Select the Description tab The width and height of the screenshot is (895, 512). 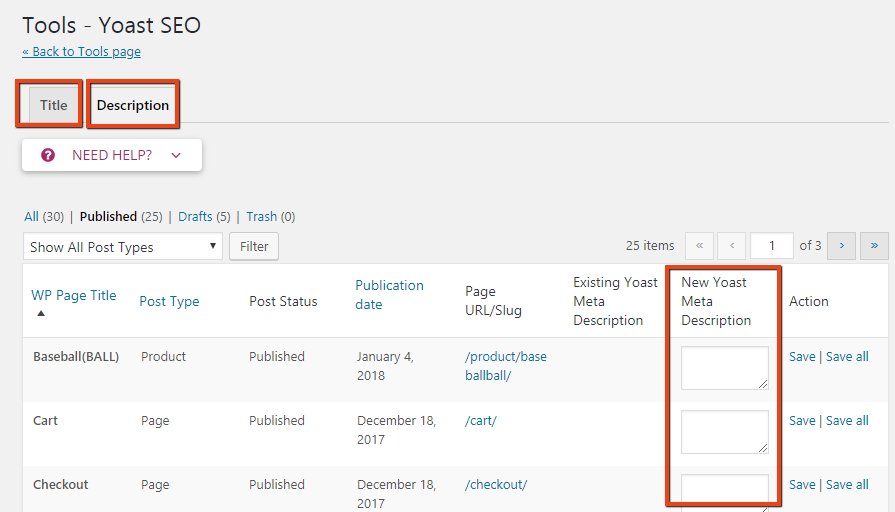click(x=132, y=105)
